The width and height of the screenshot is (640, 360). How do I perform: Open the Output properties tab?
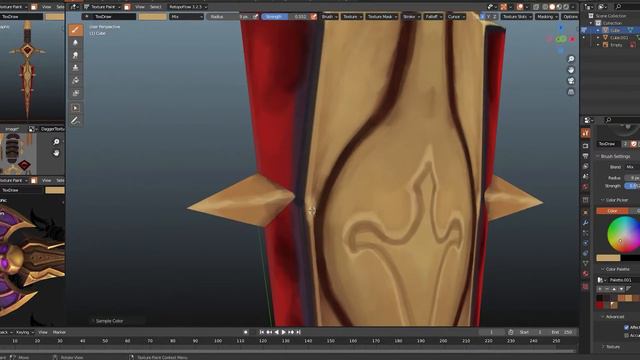[586, 156]
